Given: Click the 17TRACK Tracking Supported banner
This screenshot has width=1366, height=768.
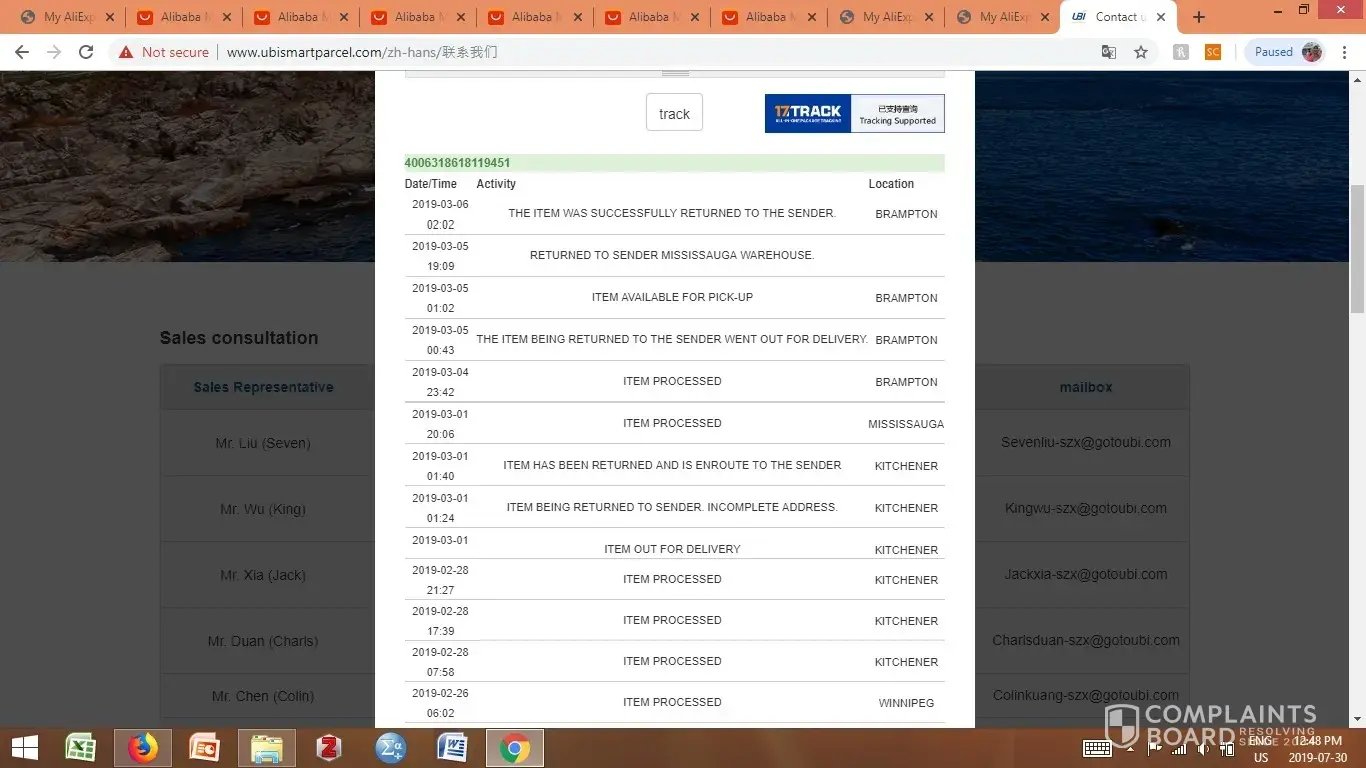Looking at the screenshot, I should coord(854,114).
